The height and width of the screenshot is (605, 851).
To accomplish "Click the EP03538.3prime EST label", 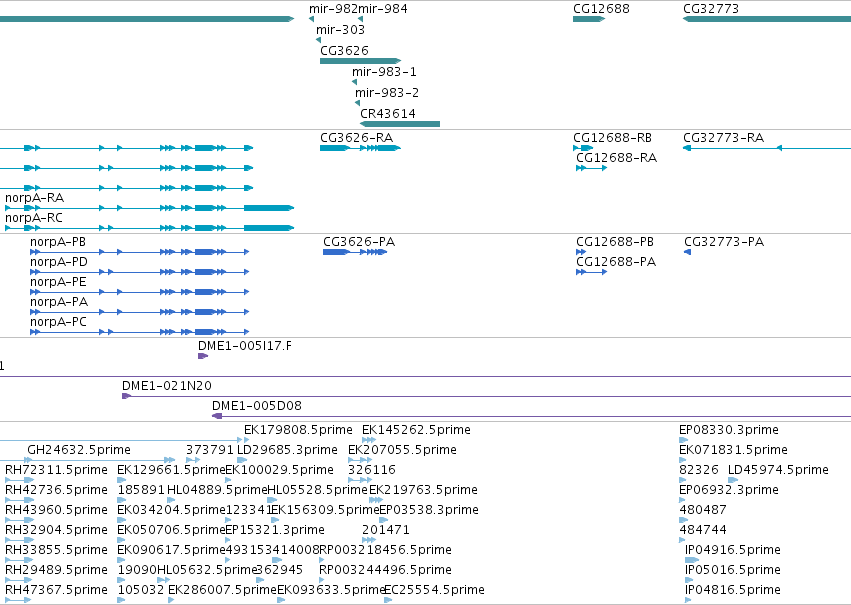I will pos(429,511).
